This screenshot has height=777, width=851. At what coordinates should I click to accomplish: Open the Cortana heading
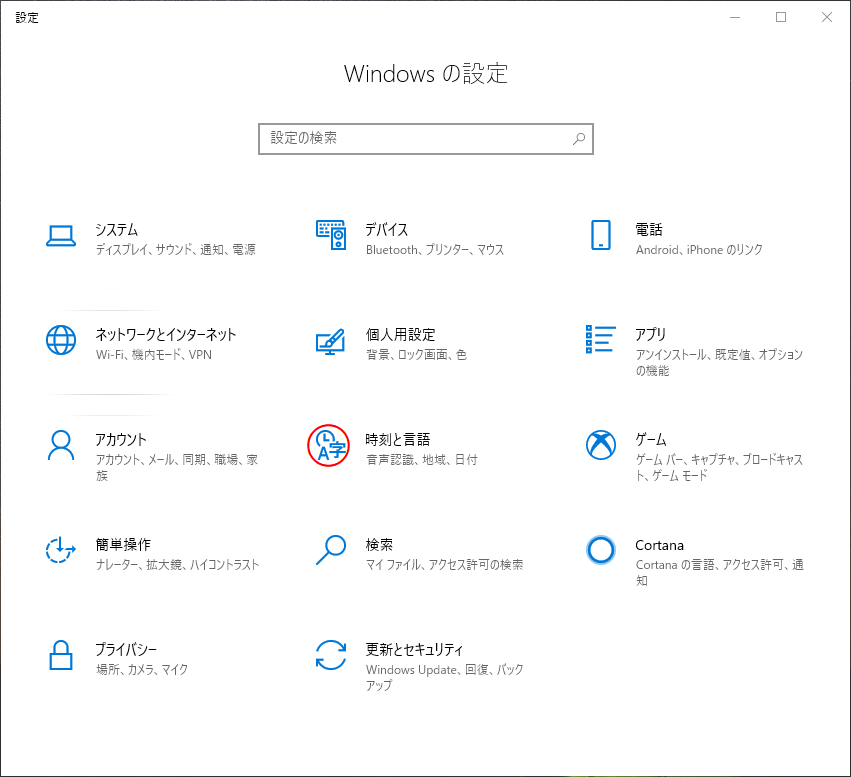click(x=659, y=545)
